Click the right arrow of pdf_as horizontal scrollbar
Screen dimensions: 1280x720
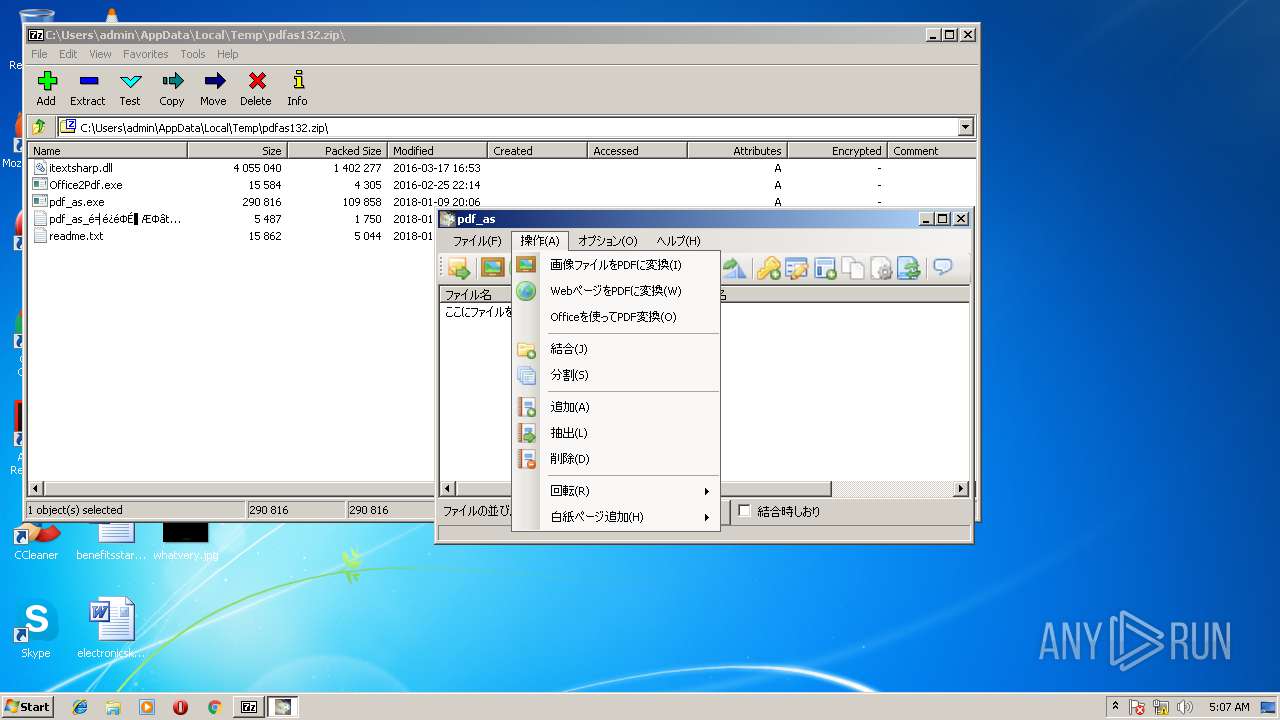(x=961, y=489)
